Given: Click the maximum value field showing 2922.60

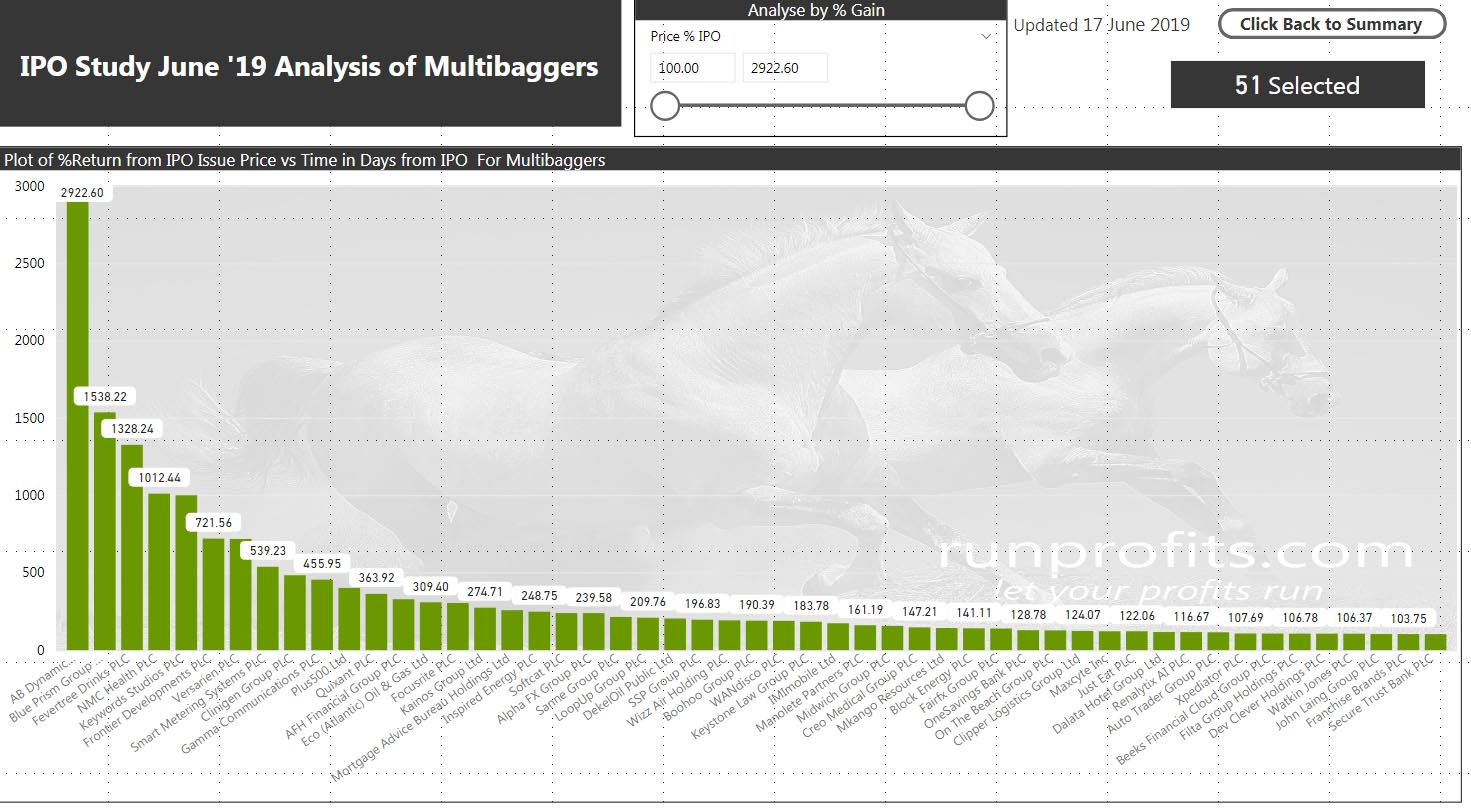Looking at the screenshot, I should tap(784, 68).
